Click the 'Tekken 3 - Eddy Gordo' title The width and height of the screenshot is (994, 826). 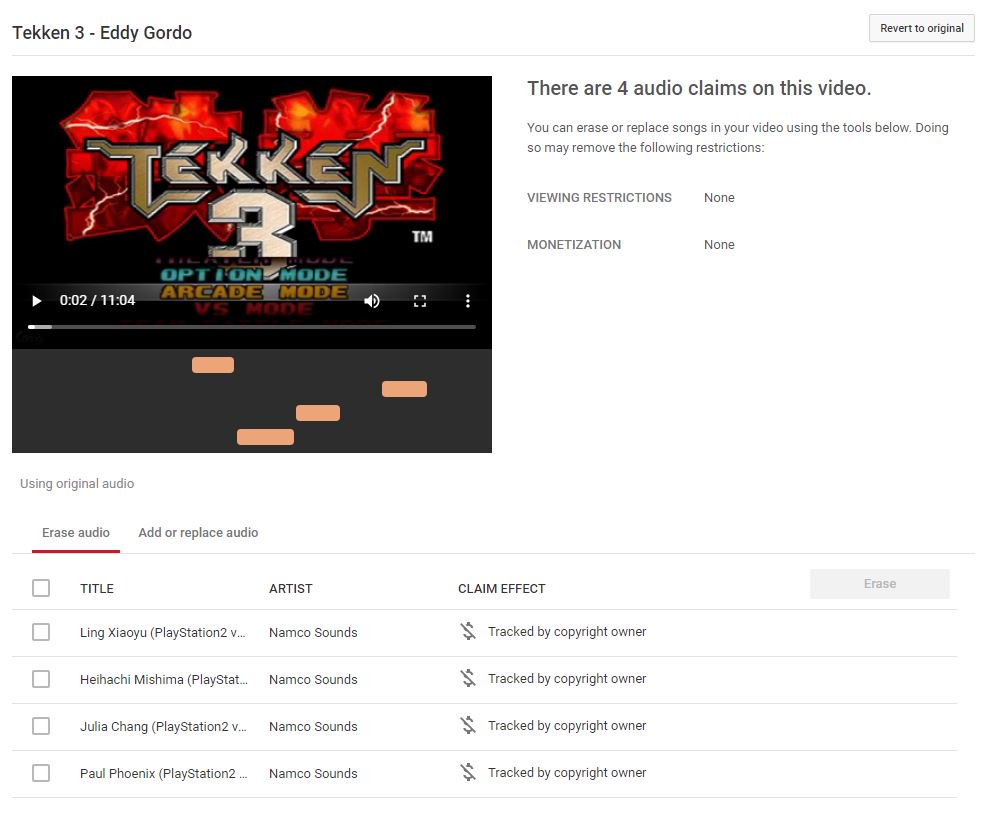[102, 32]
